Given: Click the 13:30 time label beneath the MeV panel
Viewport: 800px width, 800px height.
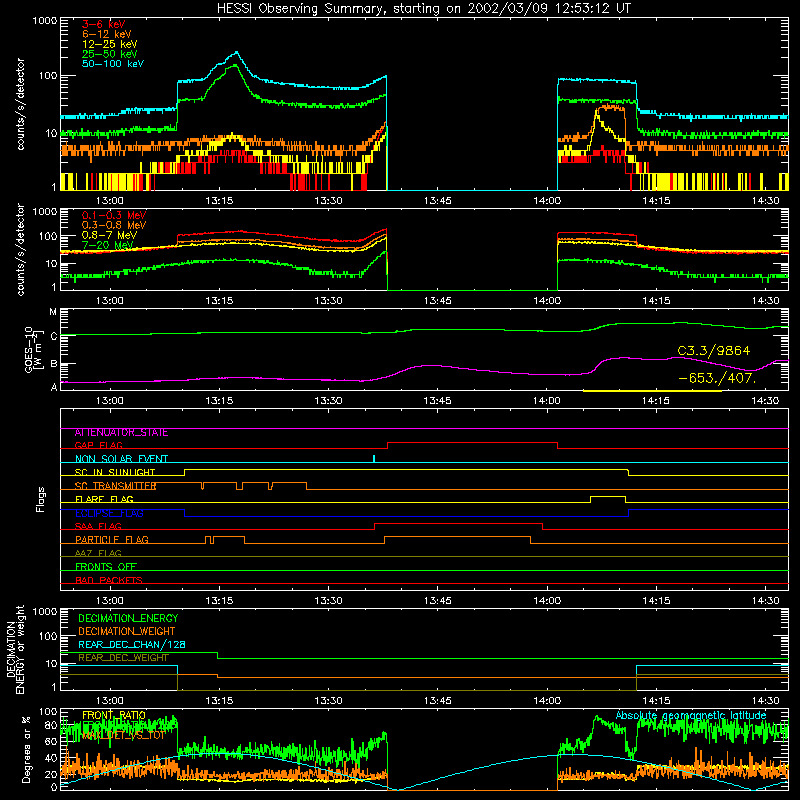Looking at the screenshot, I should (328, 301).
